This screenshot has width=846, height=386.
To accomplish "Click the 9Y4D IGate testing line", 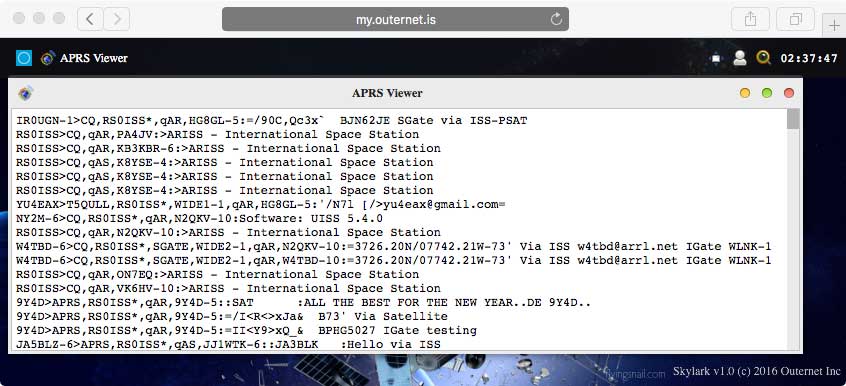I will click(x=246, y=331).
